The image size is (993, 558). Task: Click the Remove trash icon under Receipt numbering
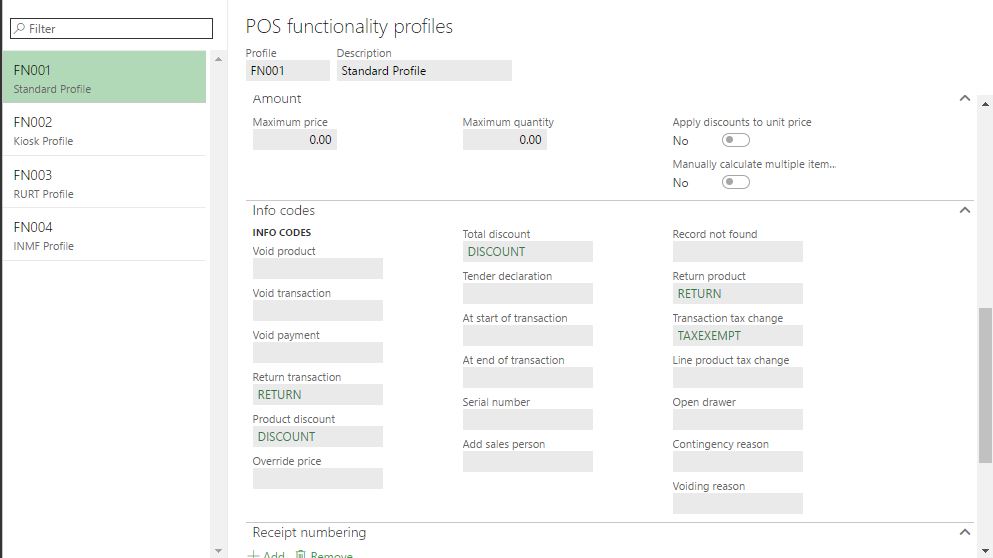[300, 555]
